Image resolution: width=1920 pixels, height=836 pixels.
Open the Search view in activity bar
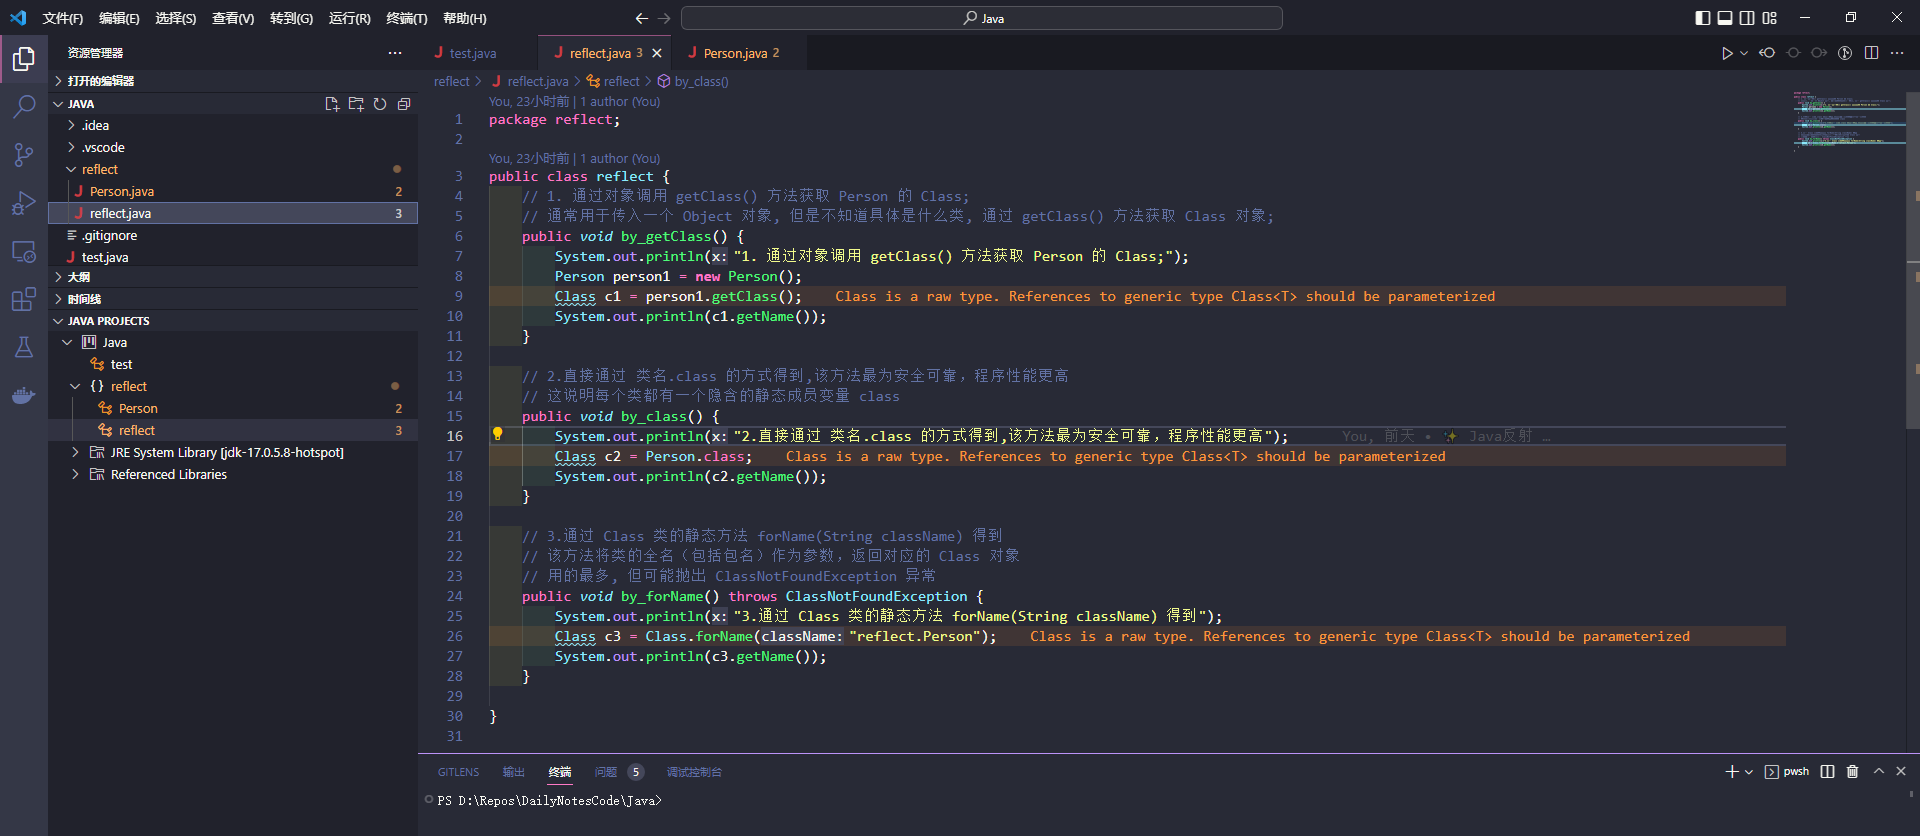(x=24, y=106)
